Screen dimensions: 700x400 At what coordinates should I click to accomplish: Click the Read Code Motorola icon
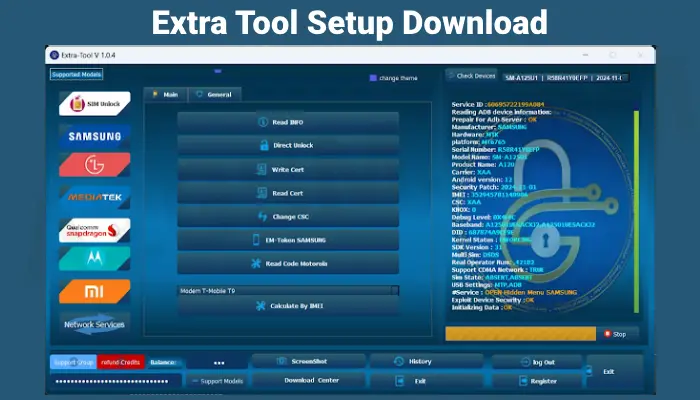pyautogui.click(x=256, y=263)
